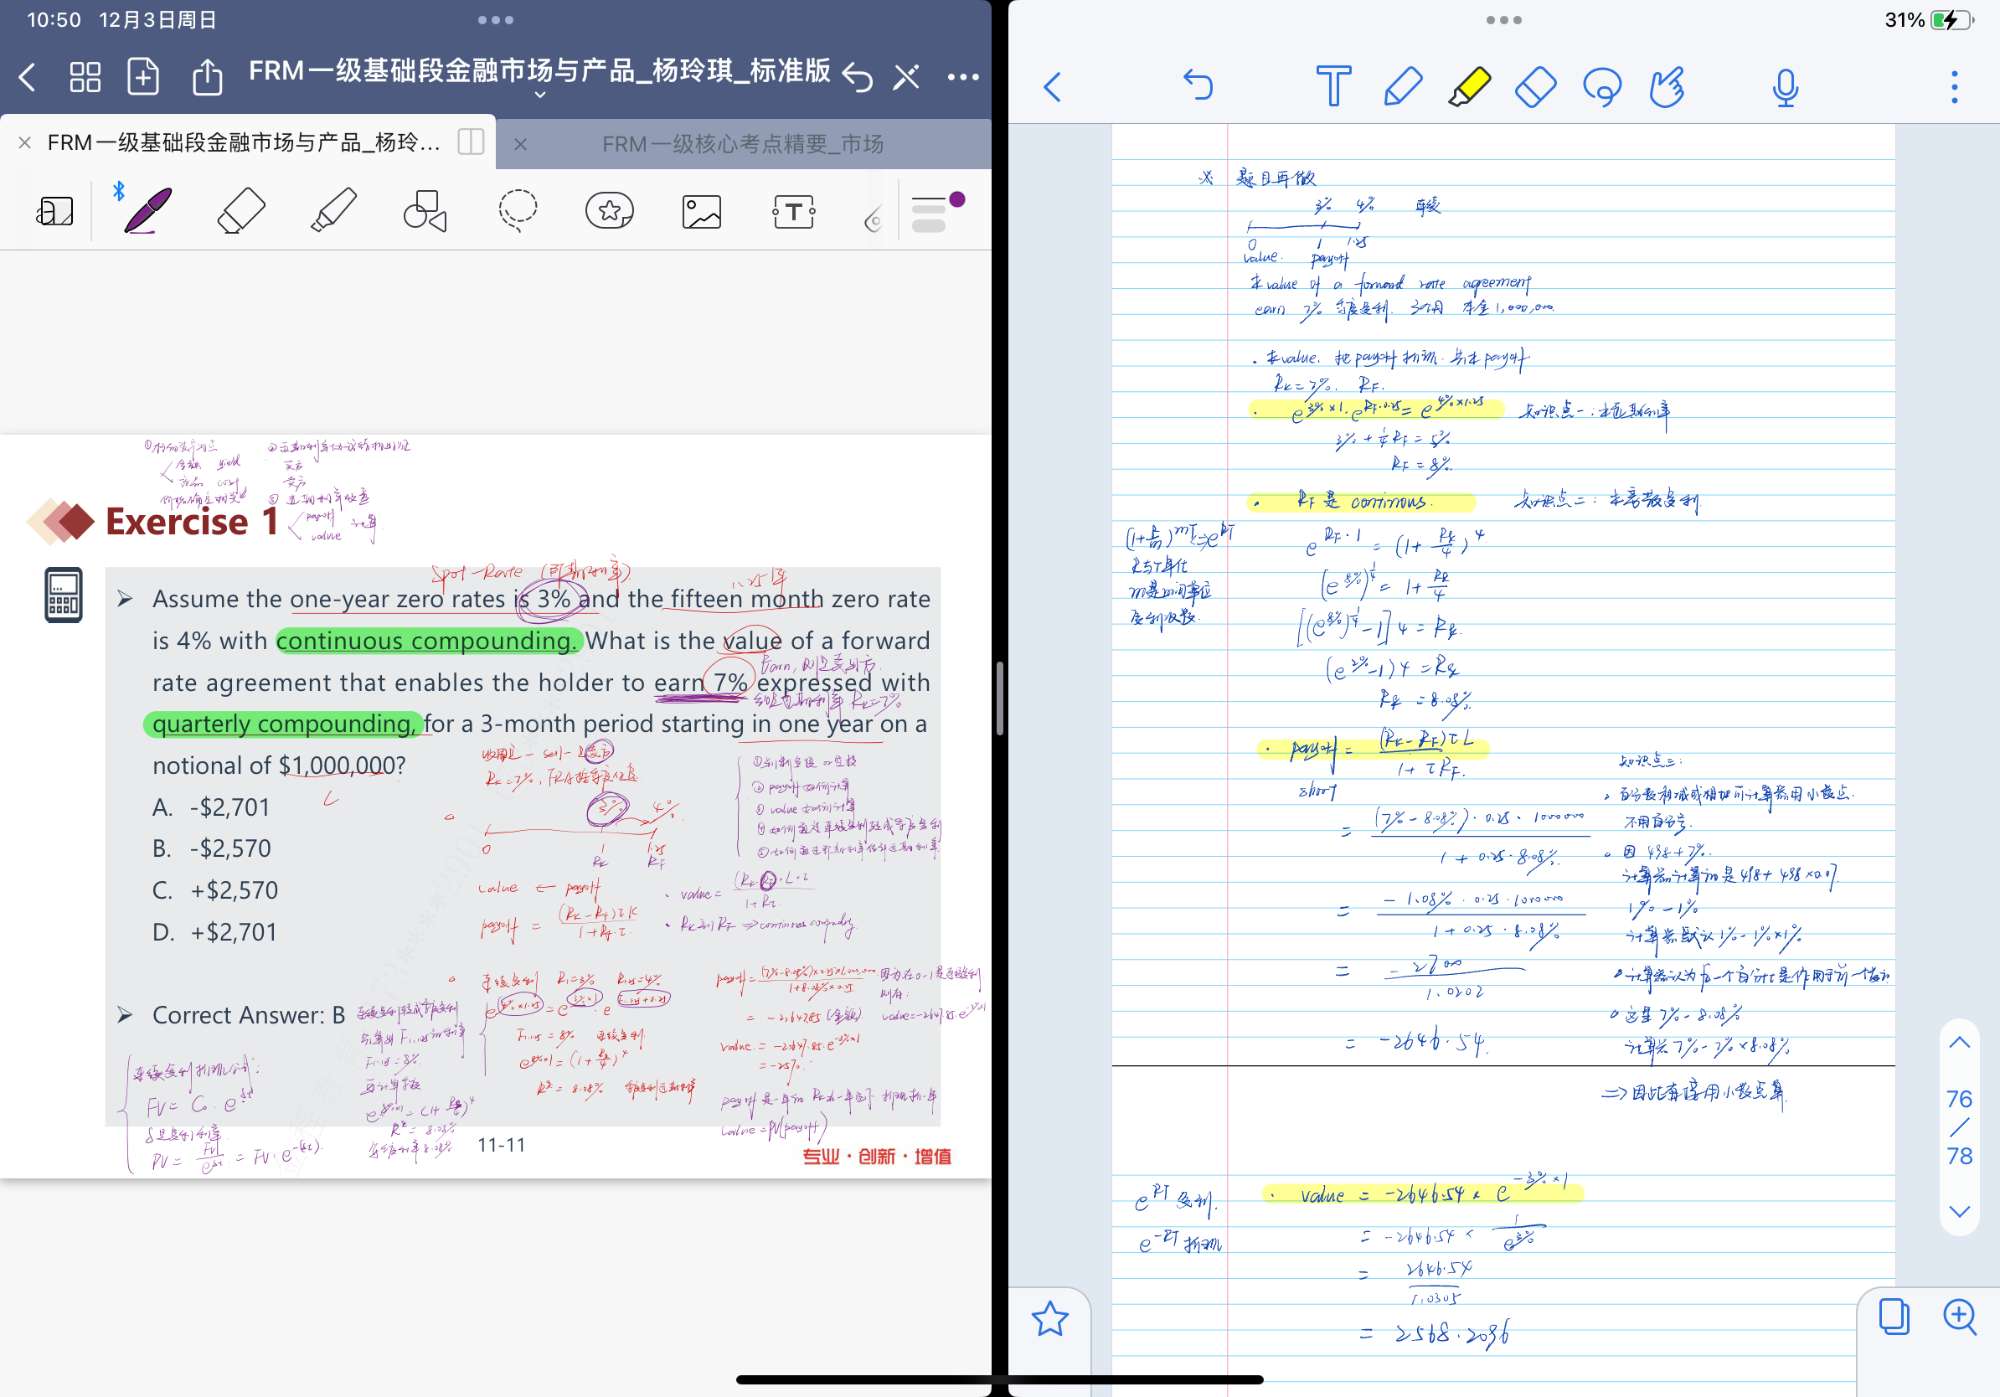
Task: Toggle the split view icon on first tab
Action: click(471, 143)
